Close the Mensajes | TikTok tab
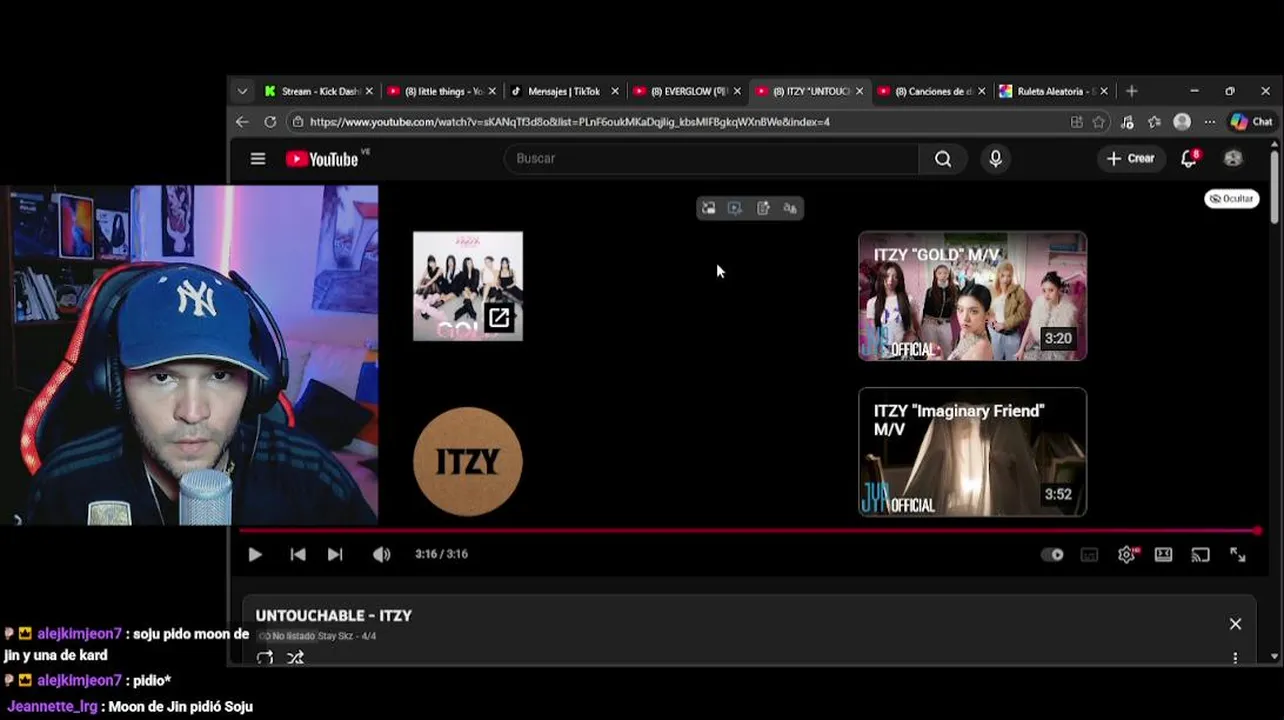Viewport: 1284px width, 720px height. 615,91
